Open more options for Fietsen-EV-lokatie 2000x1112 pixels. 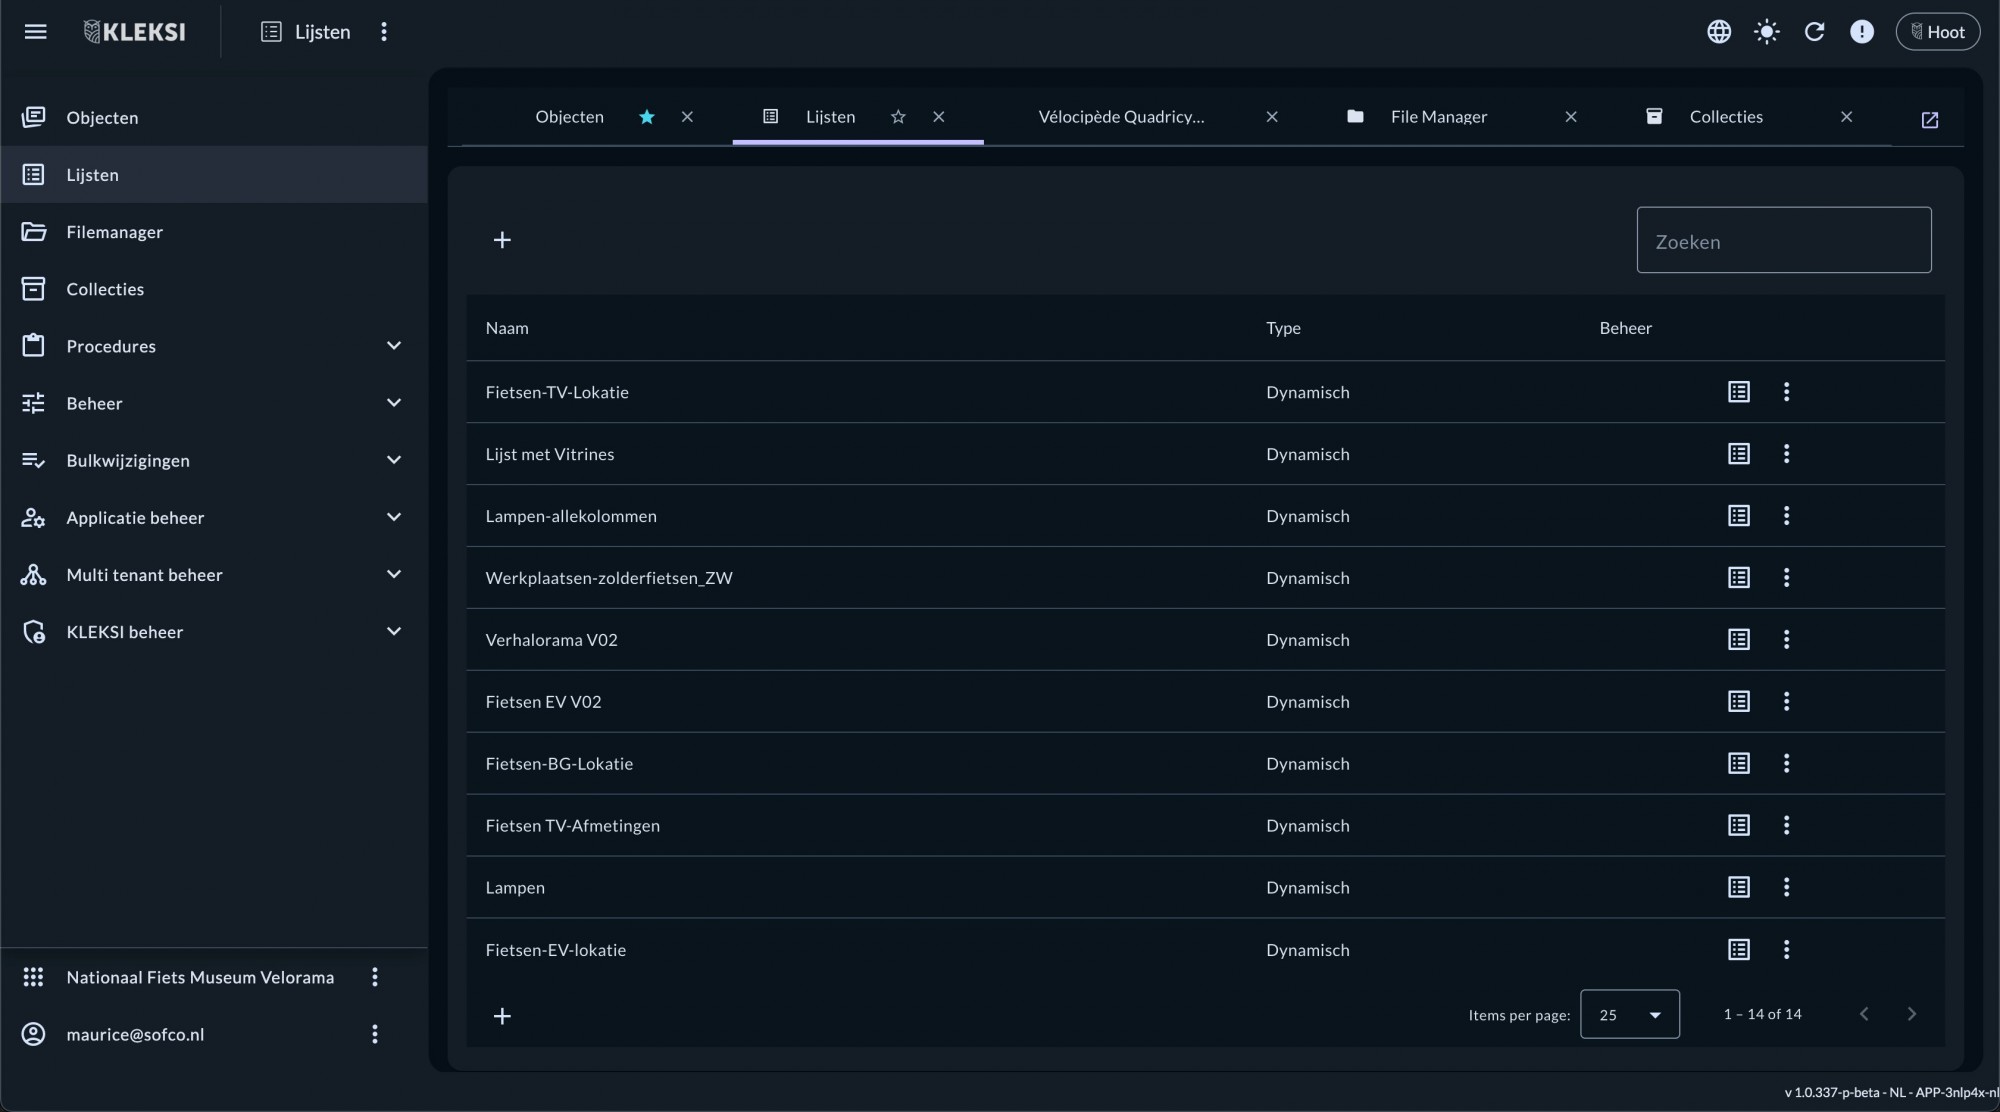point(1786,950)
